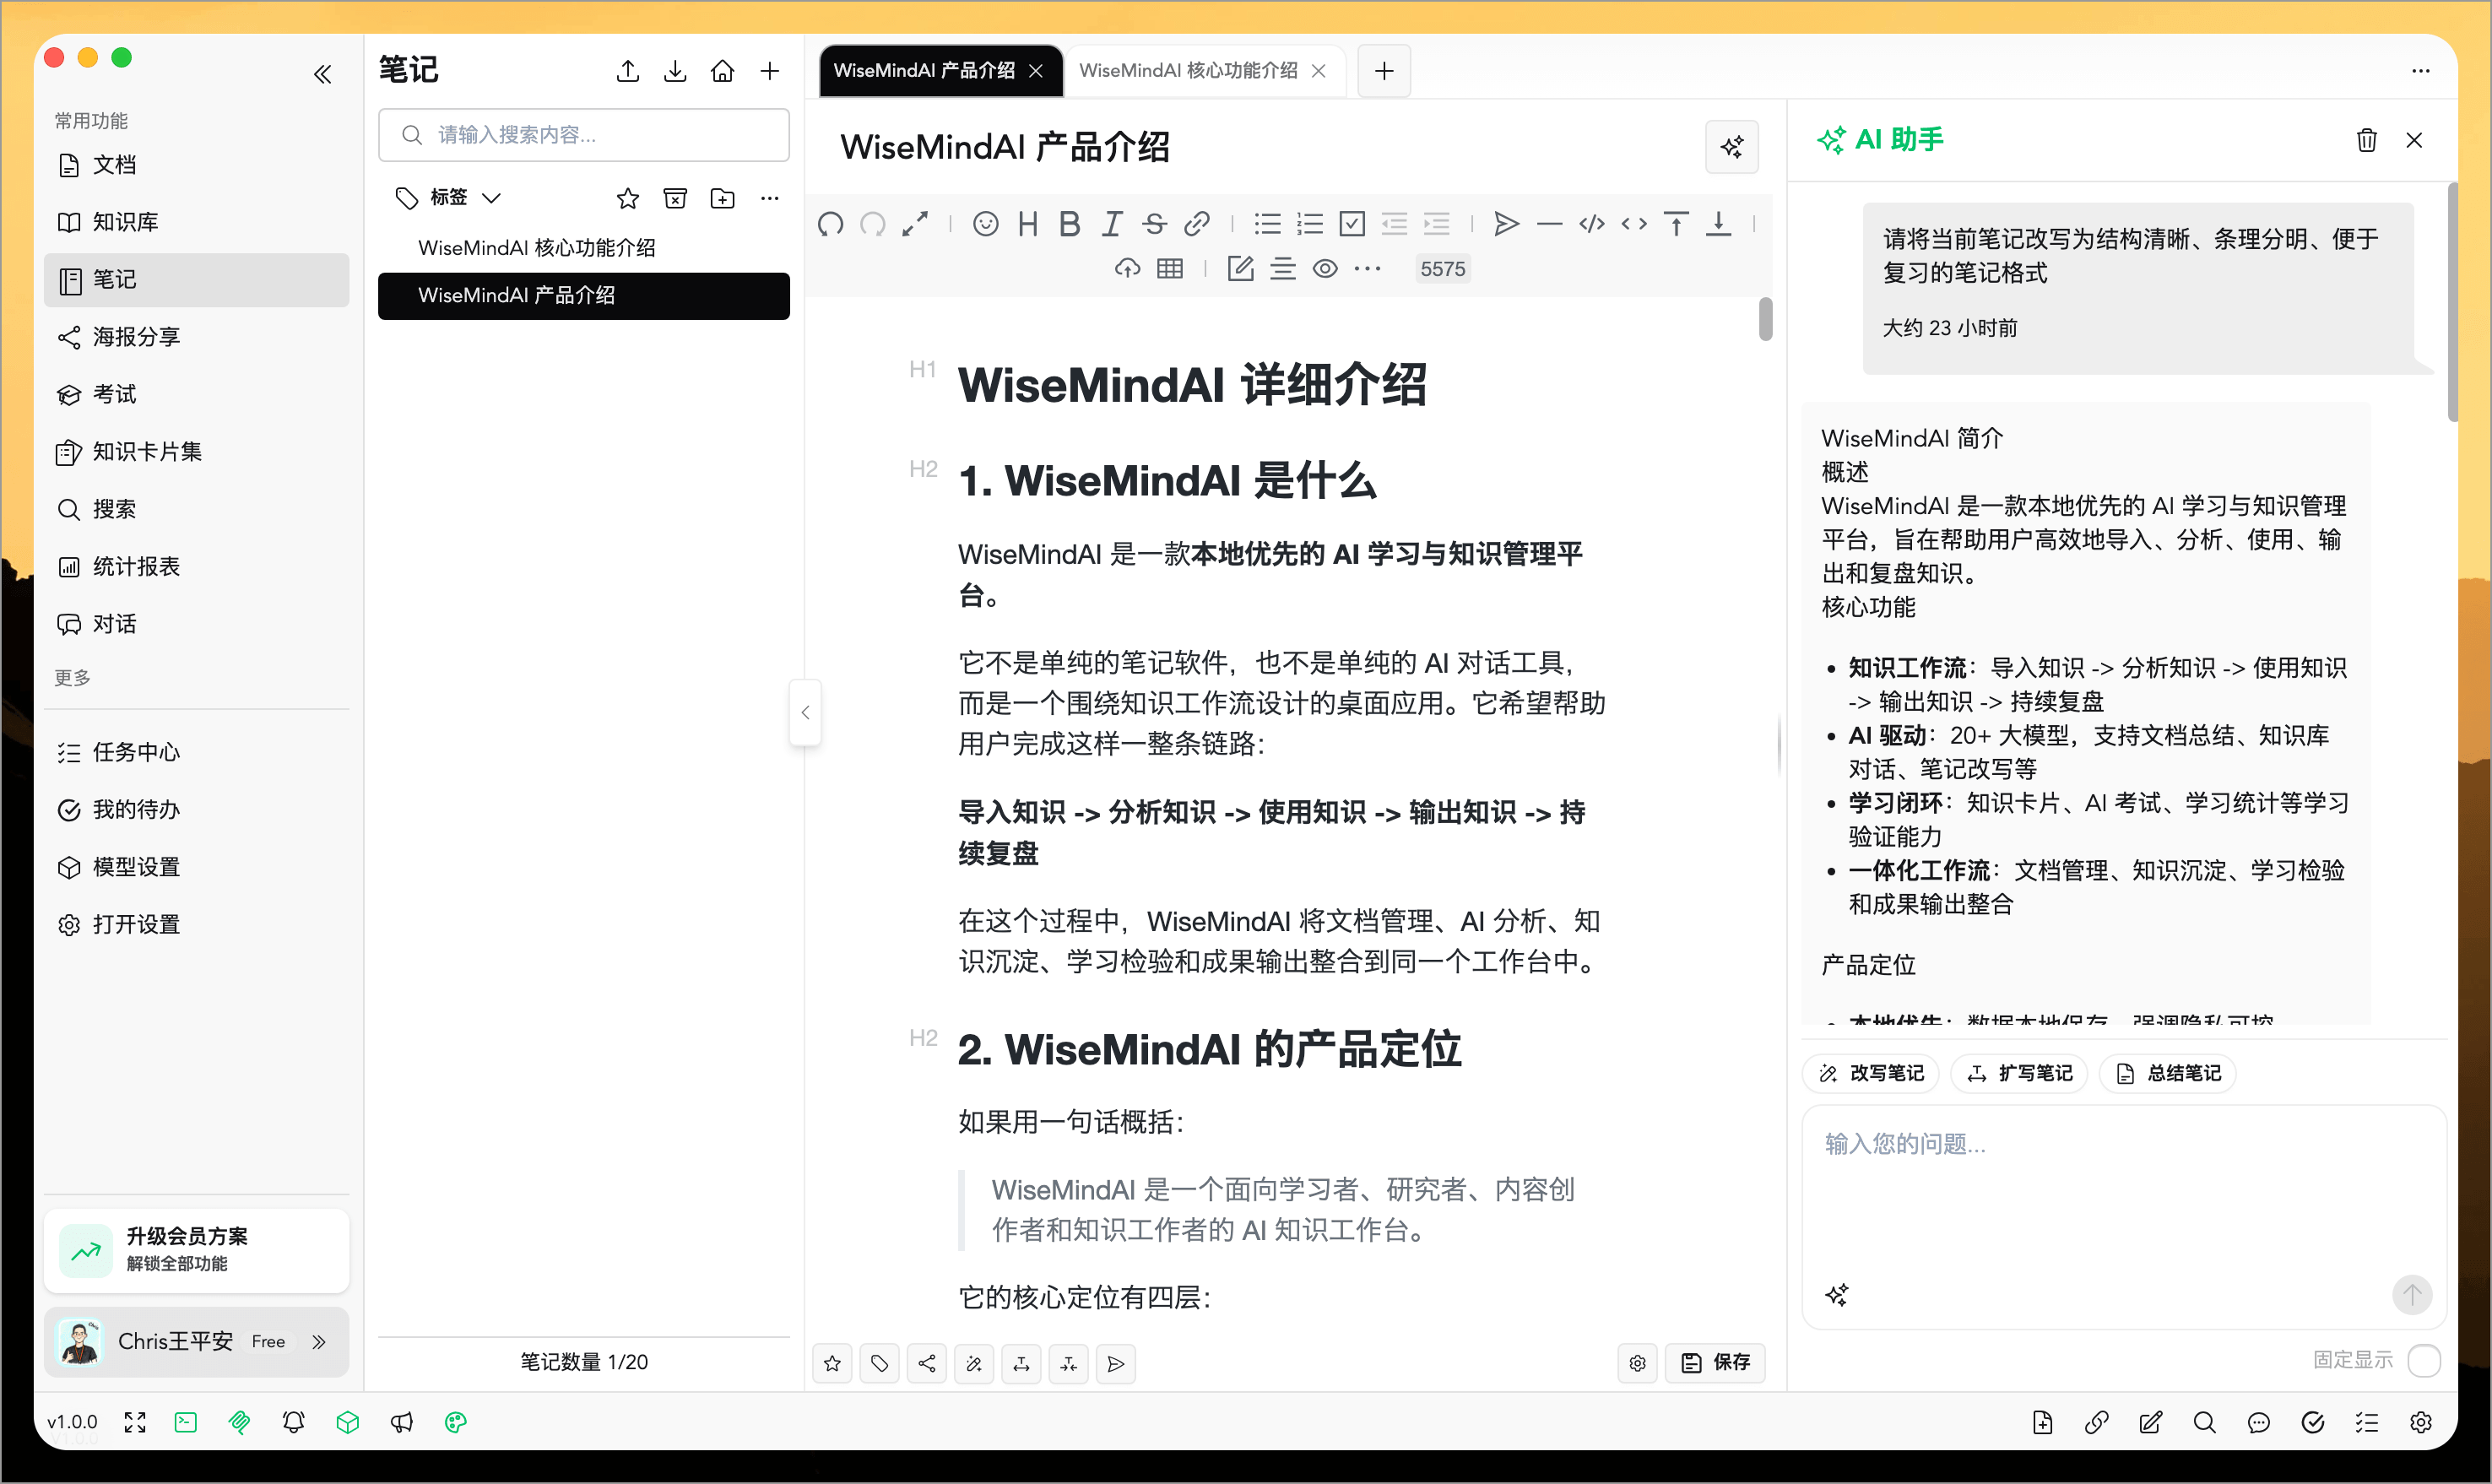The width and height of the screenshot is (2492, 1484).
Task: Open 海报分享 from the sidebar
Action: (136, 337)
